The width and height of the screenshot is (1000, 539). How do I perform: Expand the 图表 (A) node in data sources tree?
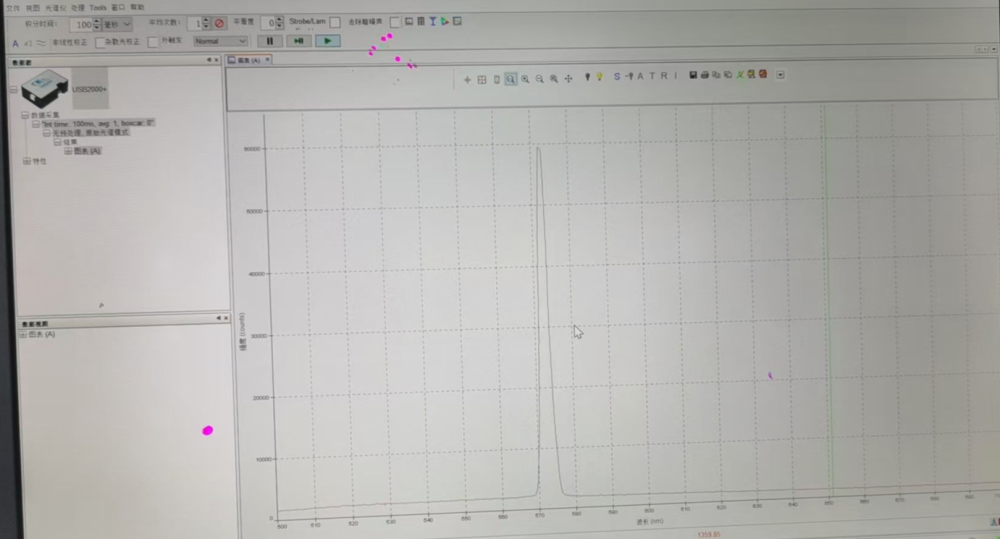pyautogui.click(x=68, y=151)
